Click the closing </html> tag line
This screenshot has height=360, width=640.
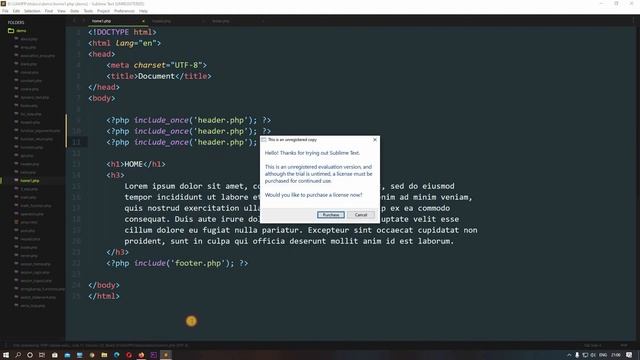coord(104,296)
